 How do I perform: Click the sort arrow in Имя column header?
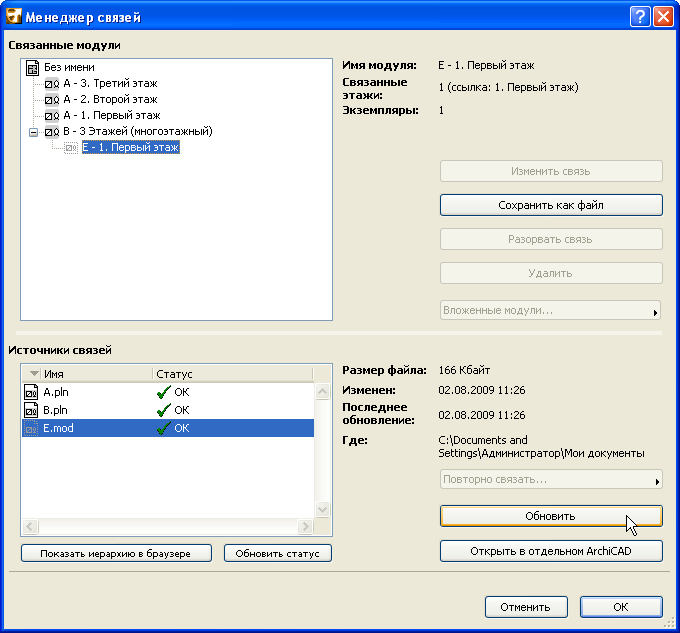34,374
